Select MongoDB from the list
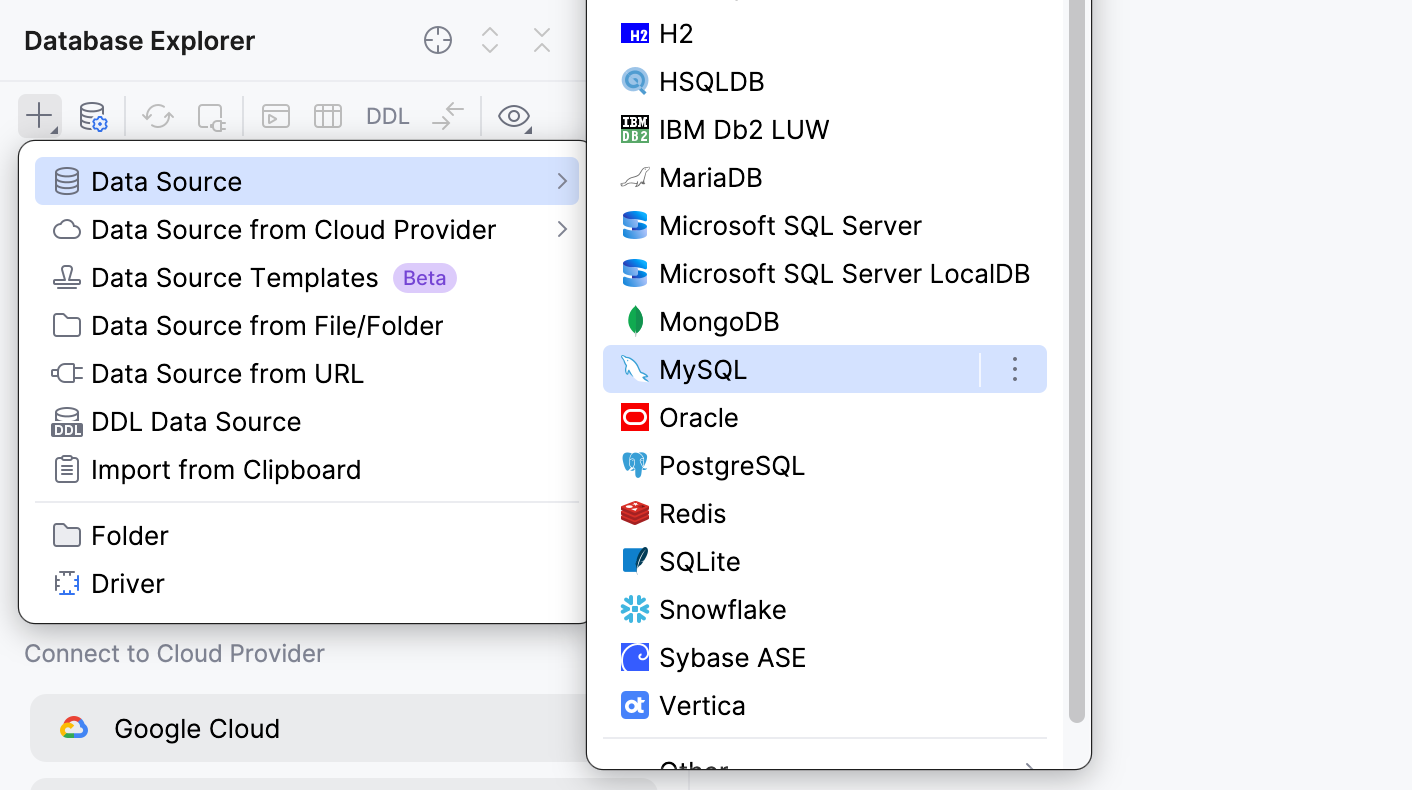The height and width of the screenshot is (790, 1412). point(825,321)
